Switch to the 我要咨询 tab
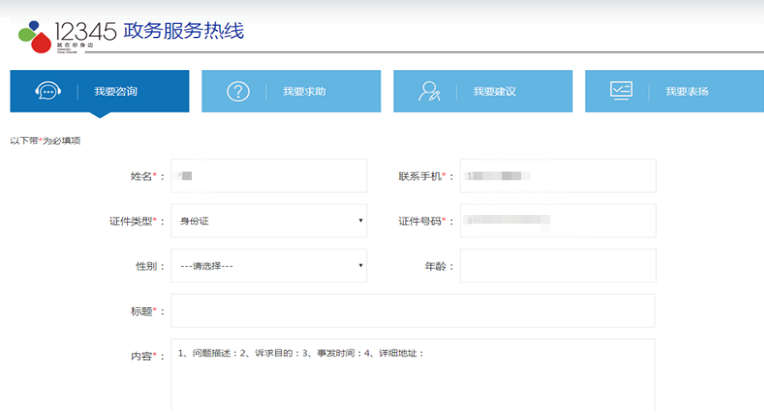Viewport: 764px width, 418px height. tap(99, 91)
